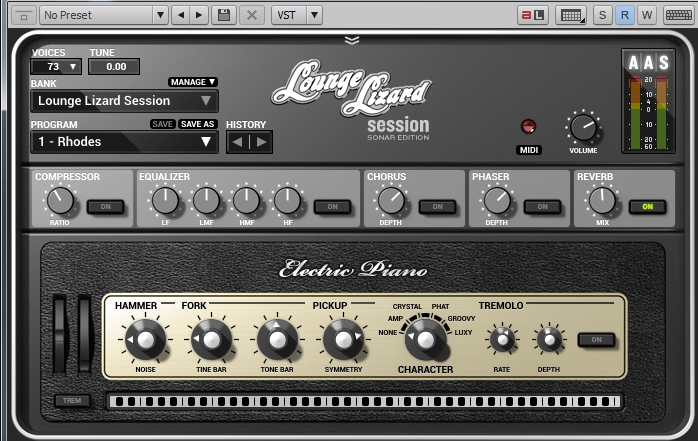The width and height of the screenshot is (698, 441).
Task: Click the Tremolo Depth knob
Action: [x=549, y=340]
